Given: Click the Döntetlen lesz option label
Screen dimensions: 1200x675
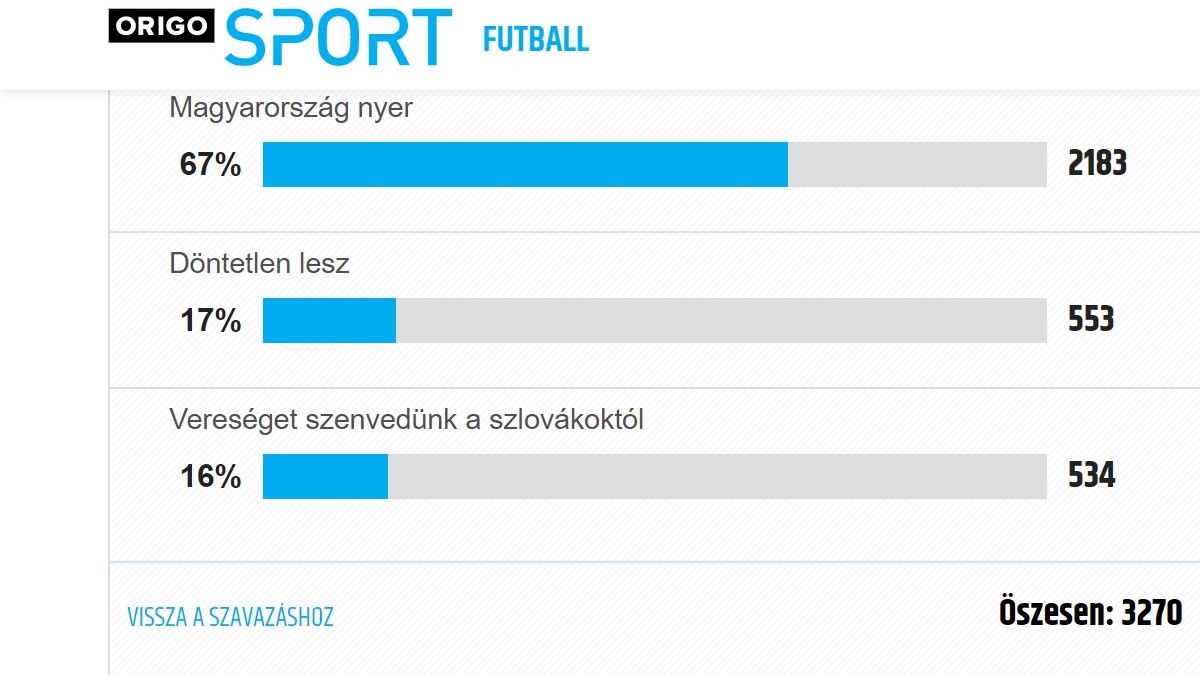Looking at the screenshot, I should 259,264.
